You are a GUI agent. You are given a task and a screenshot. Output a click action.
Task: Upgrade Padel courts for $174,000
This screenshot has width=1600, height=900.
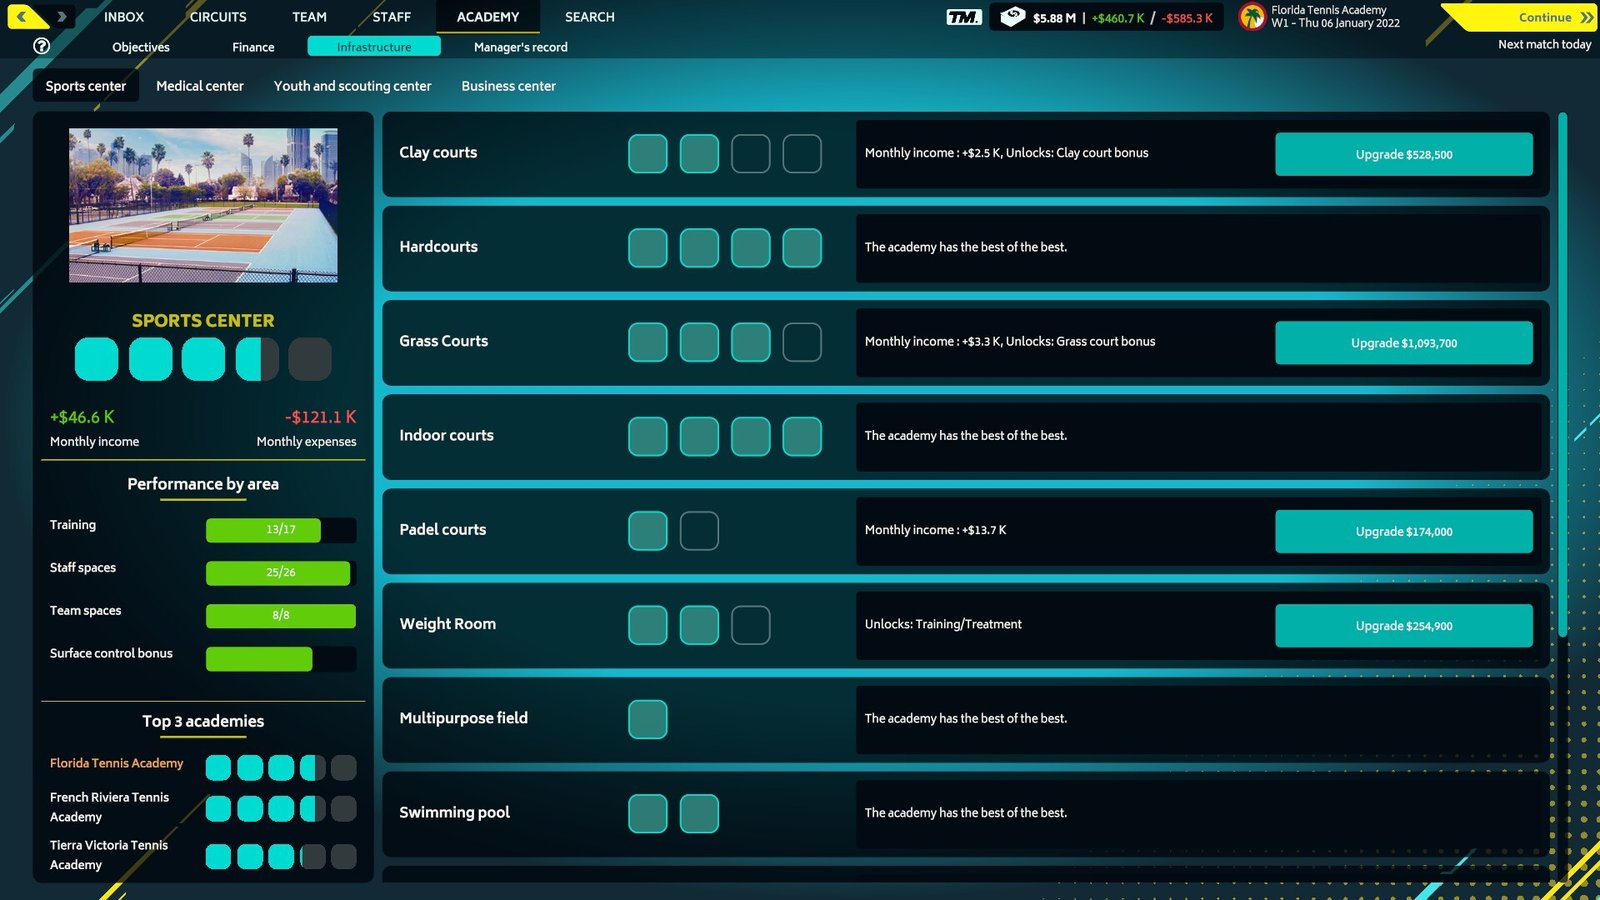[x=1403, y=531]
